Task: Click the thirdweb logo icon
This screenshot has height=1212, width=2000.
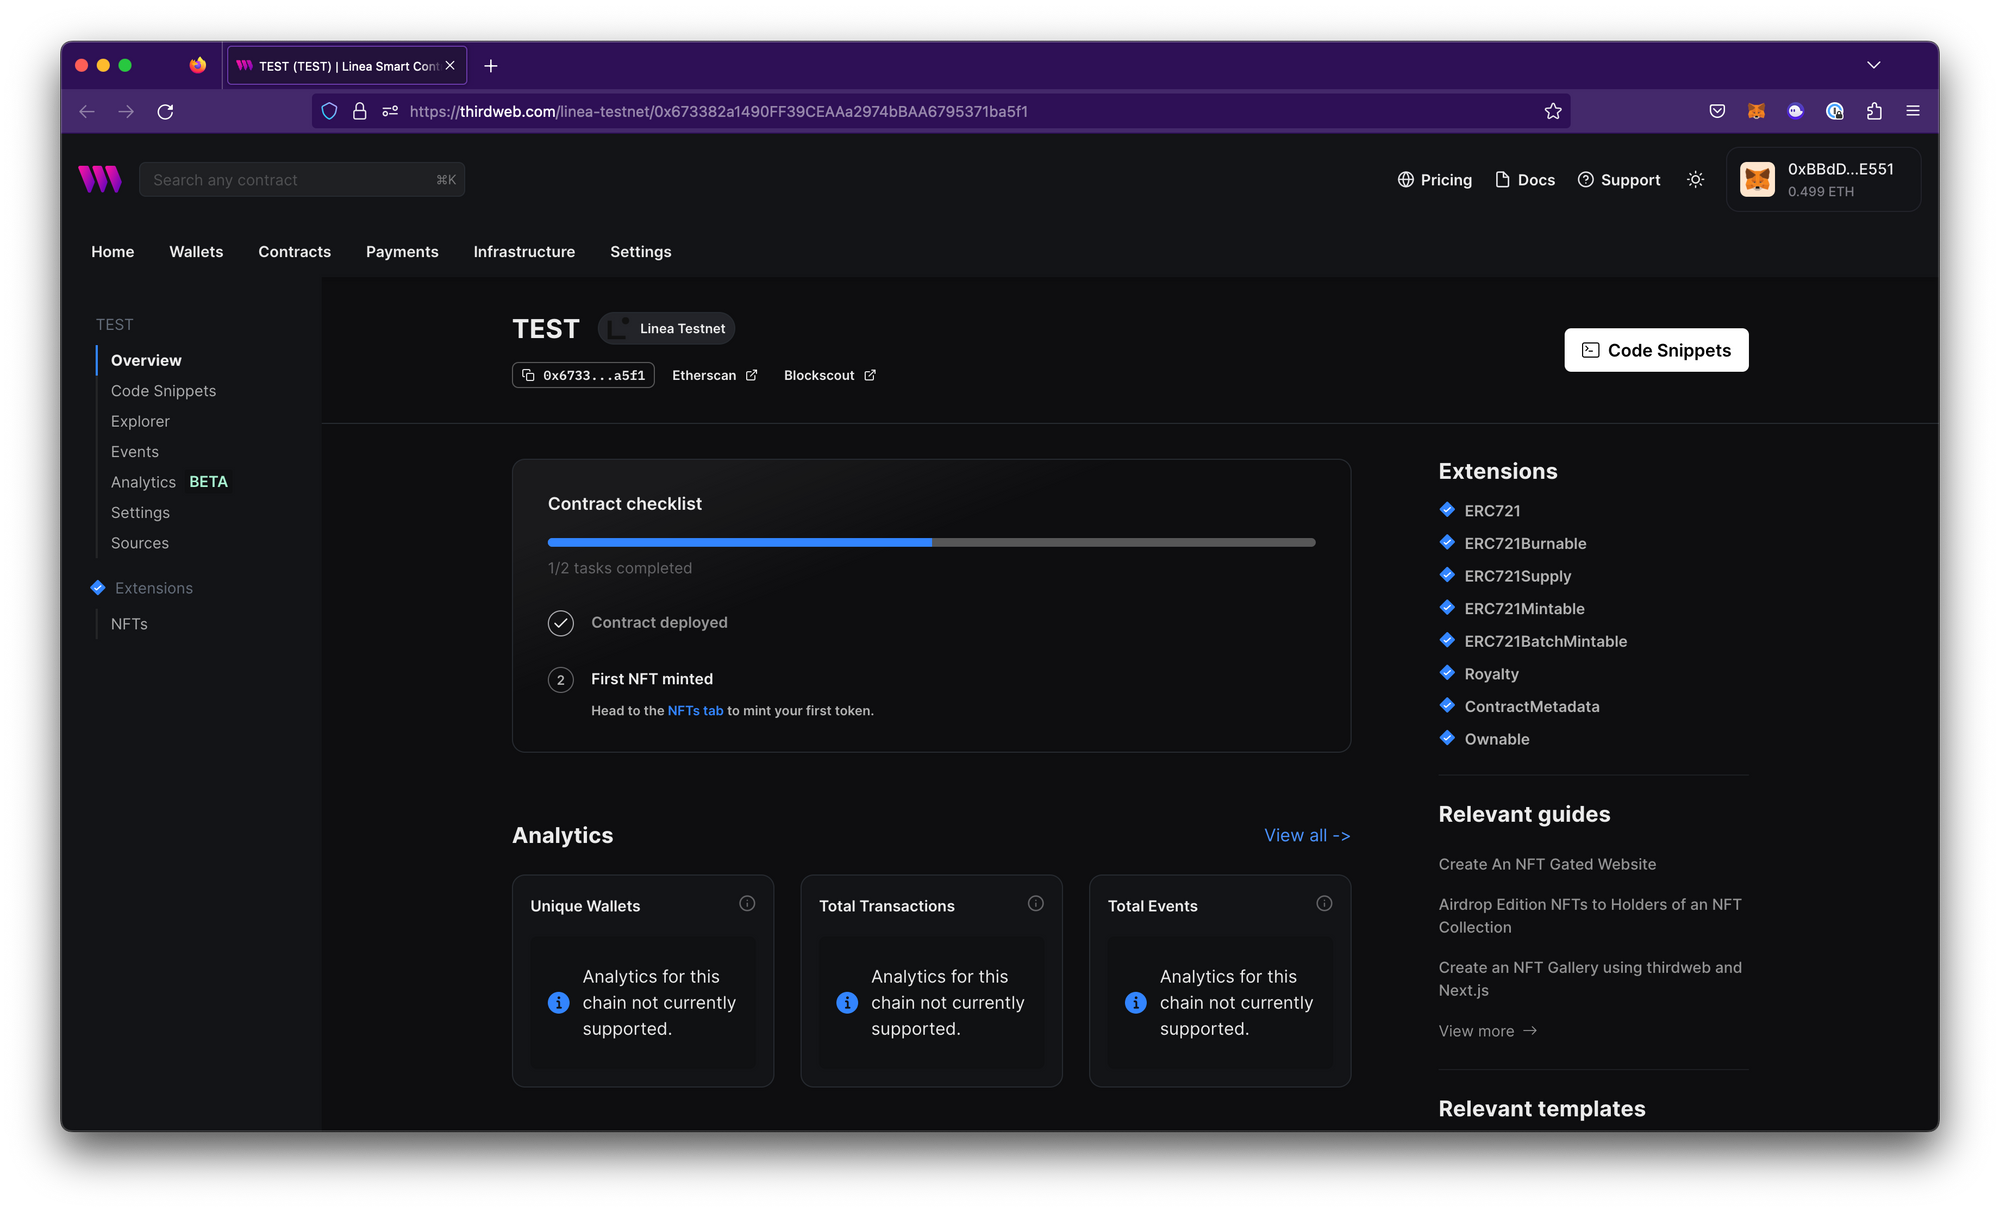Action: (x=100, y=179)
